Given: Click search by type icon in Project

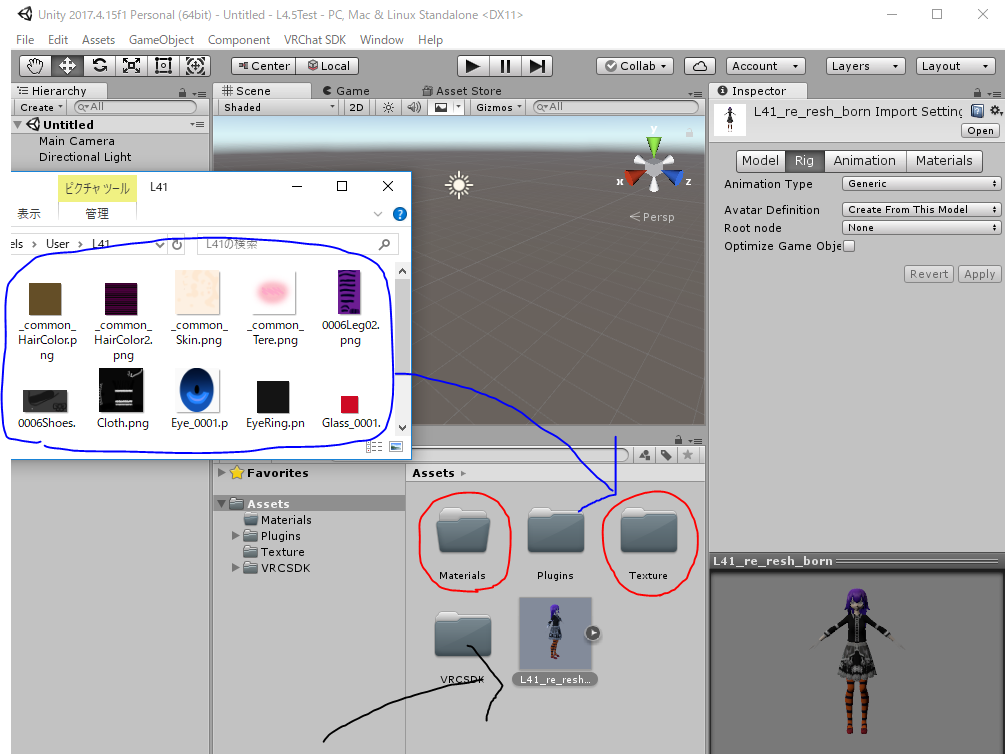Looking at the screenshot, I should (x=645, y=455).
